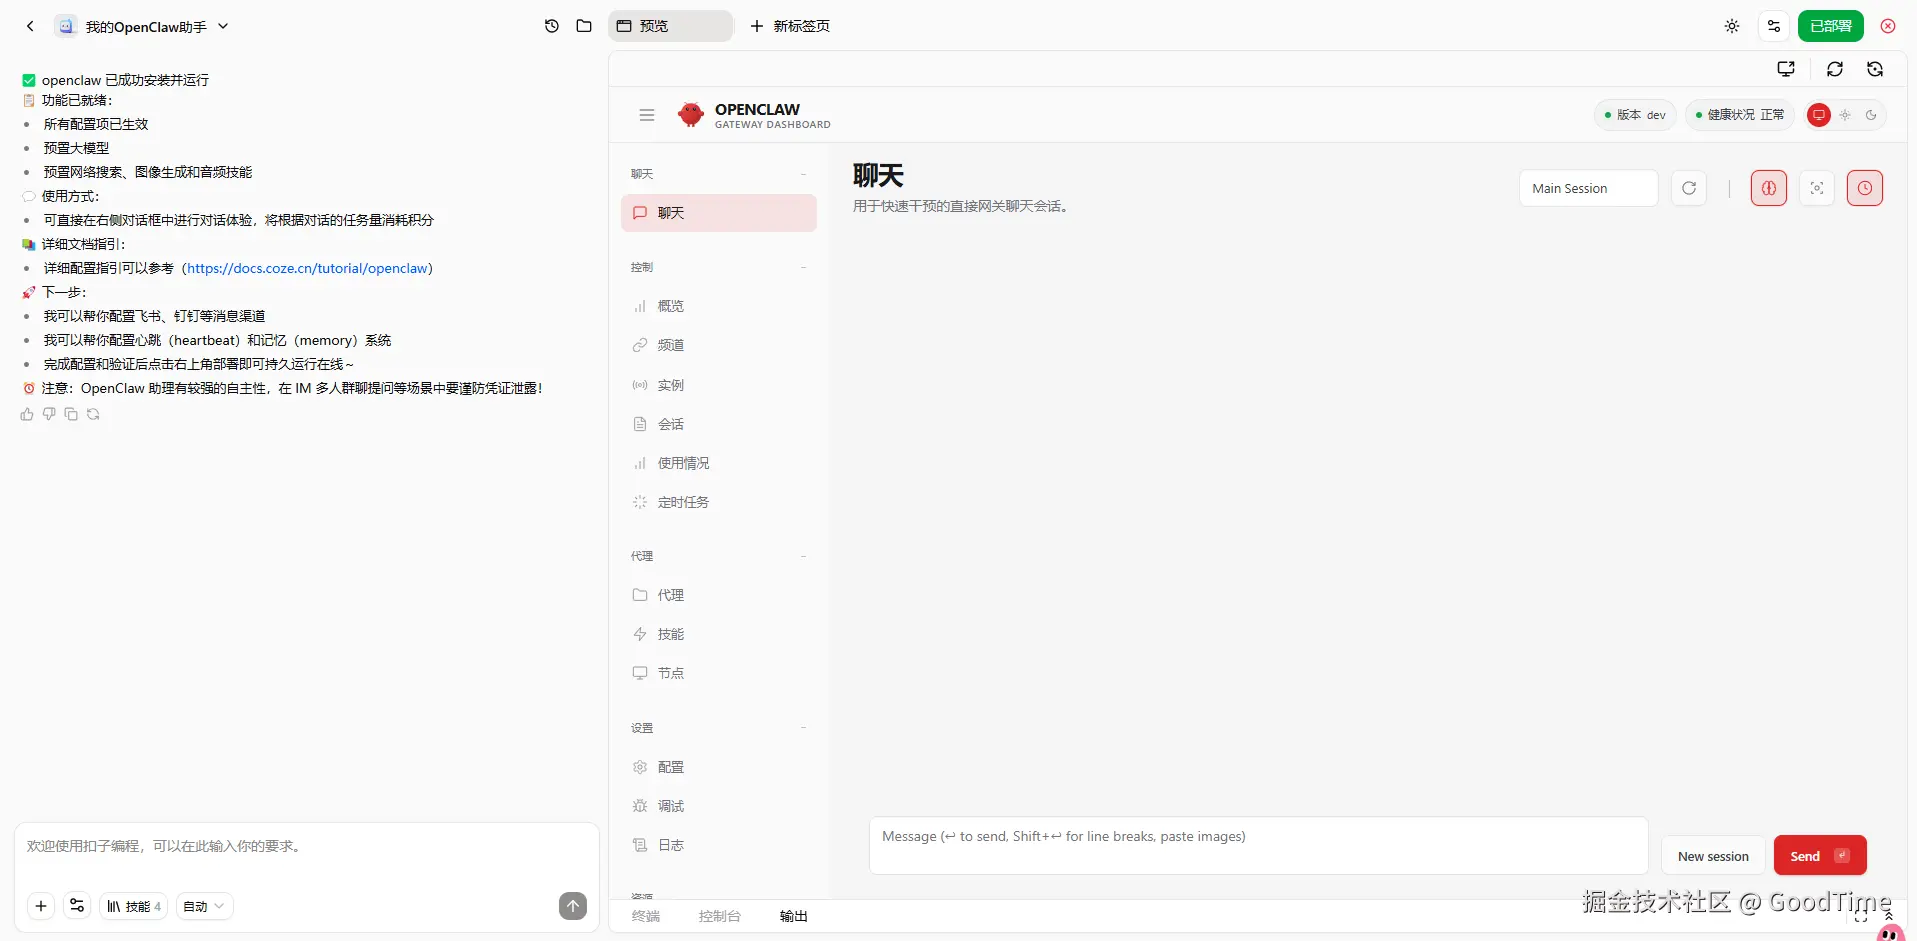Open 实例 in the sidebar

(x=719, y=385)
